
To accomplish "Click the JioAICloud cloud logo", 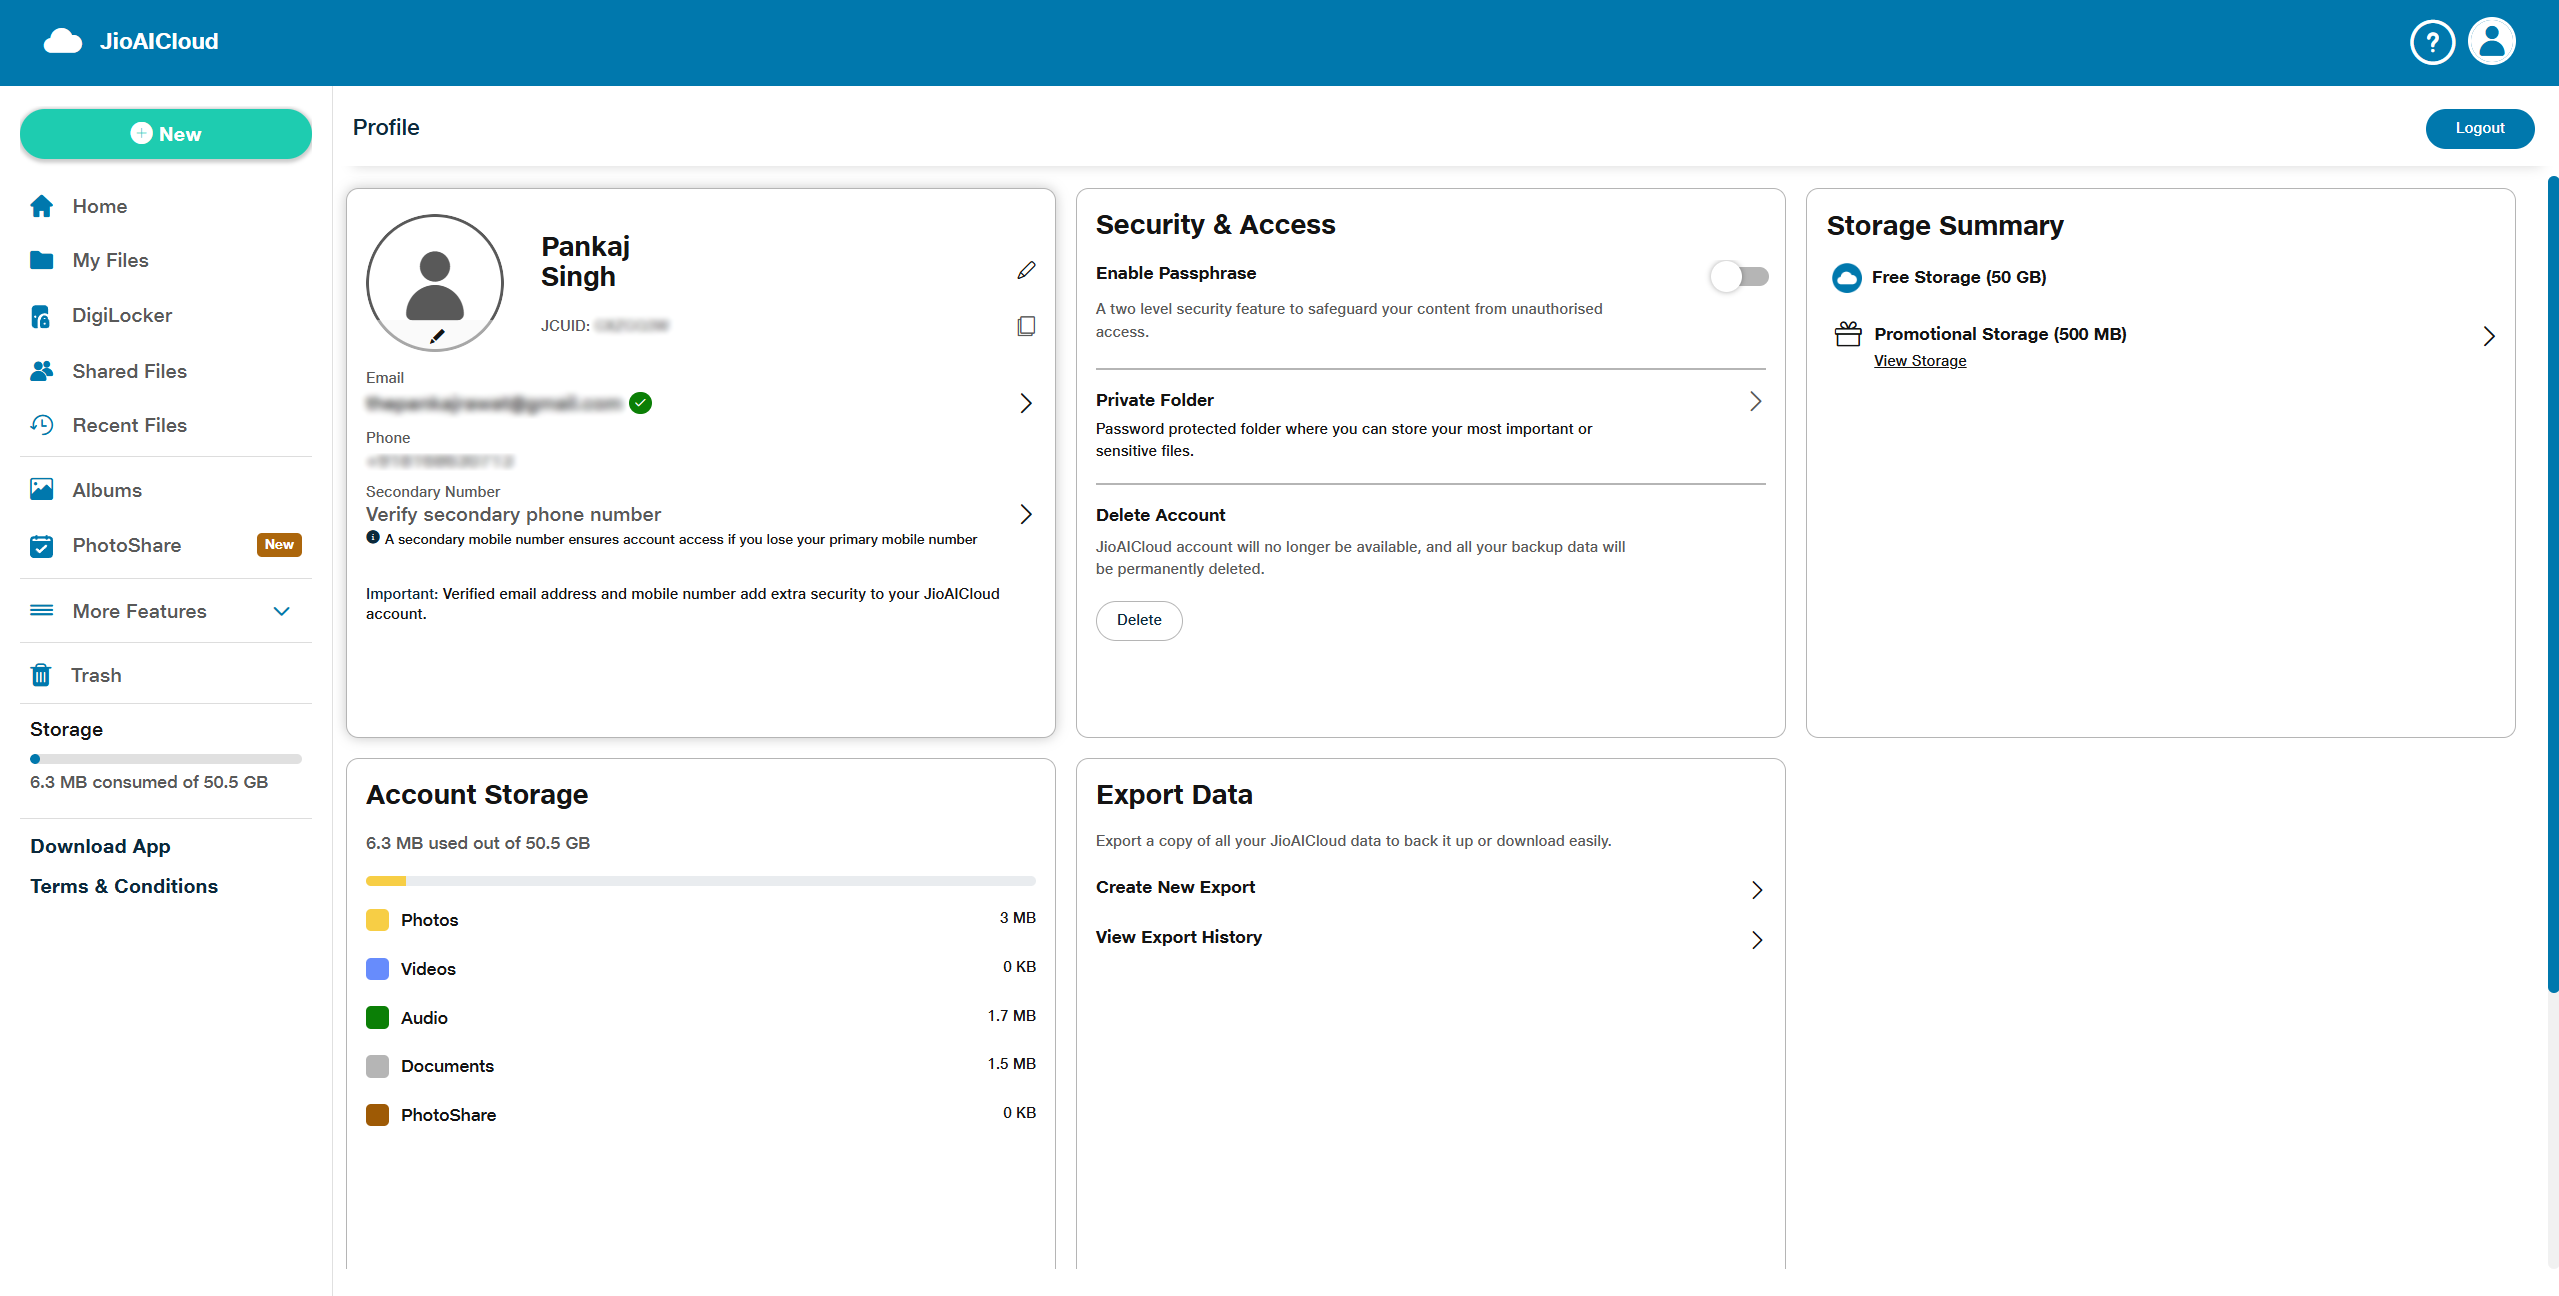I will coord(63,41).
